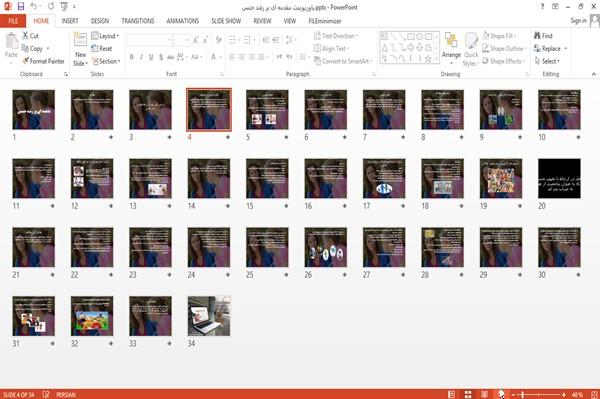Viewport: 600px width, 399px height.
Task: Clear all formatting icon
Action: [218, 40]
